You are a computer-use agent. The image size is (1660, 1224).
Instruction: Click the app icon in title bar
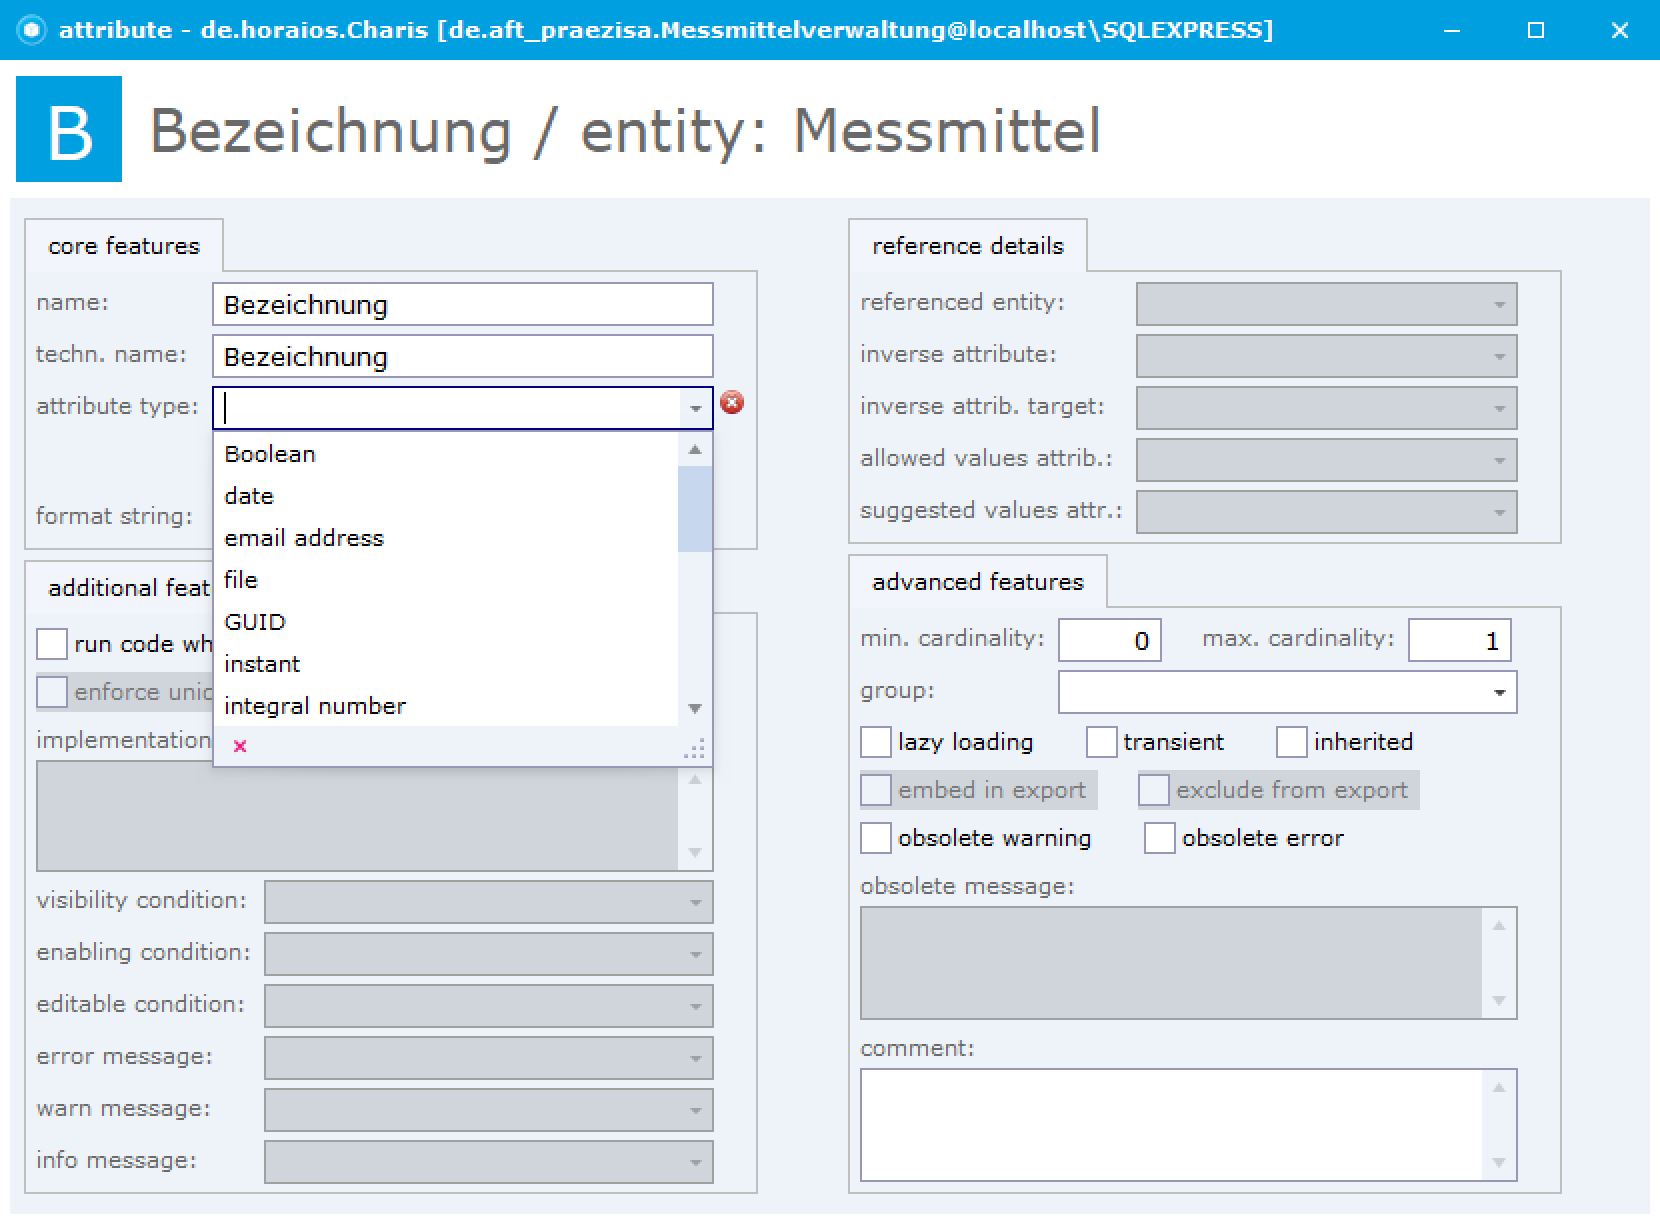click(32, 30)
